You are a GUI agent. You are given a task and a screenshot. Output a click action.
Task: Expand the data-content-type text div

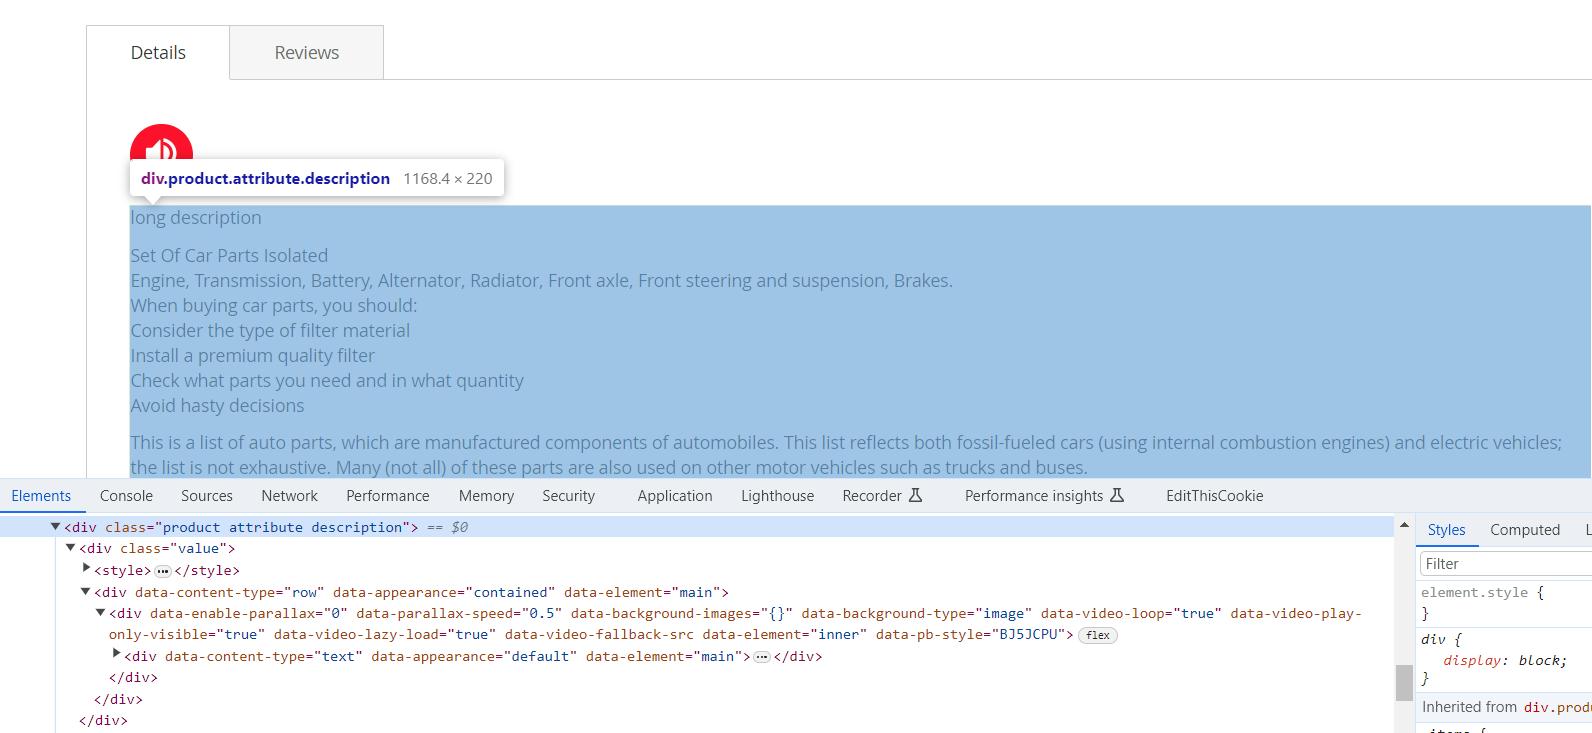tap(116, 655)
